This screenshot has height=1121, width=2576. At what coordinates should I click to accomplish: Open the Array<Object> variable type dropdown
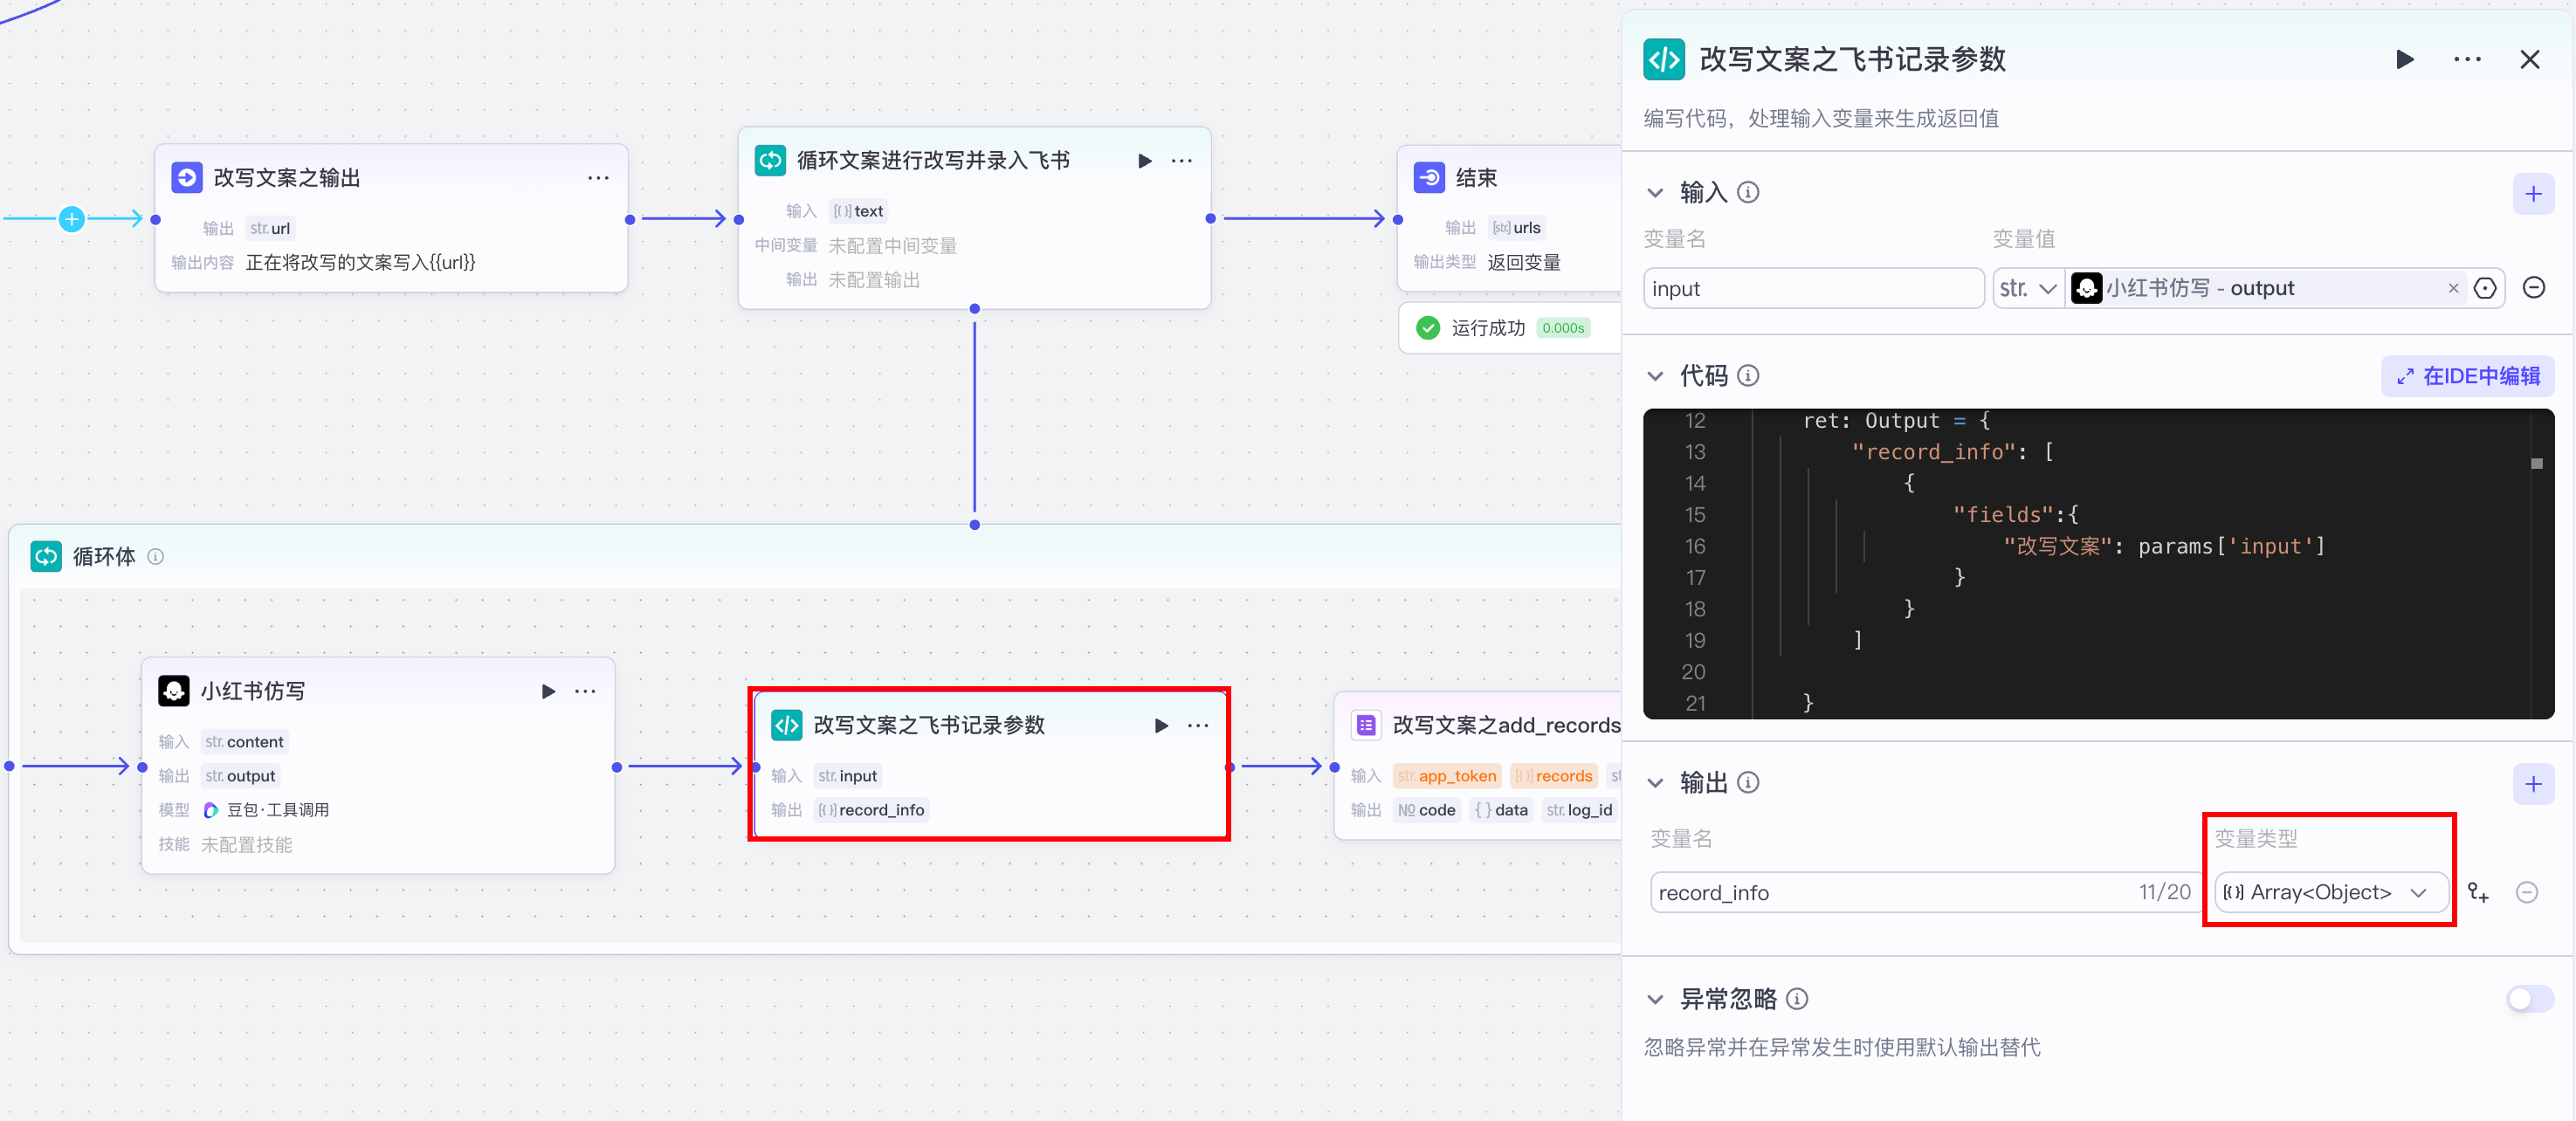pyautogui.click(x=2330, y=892)
